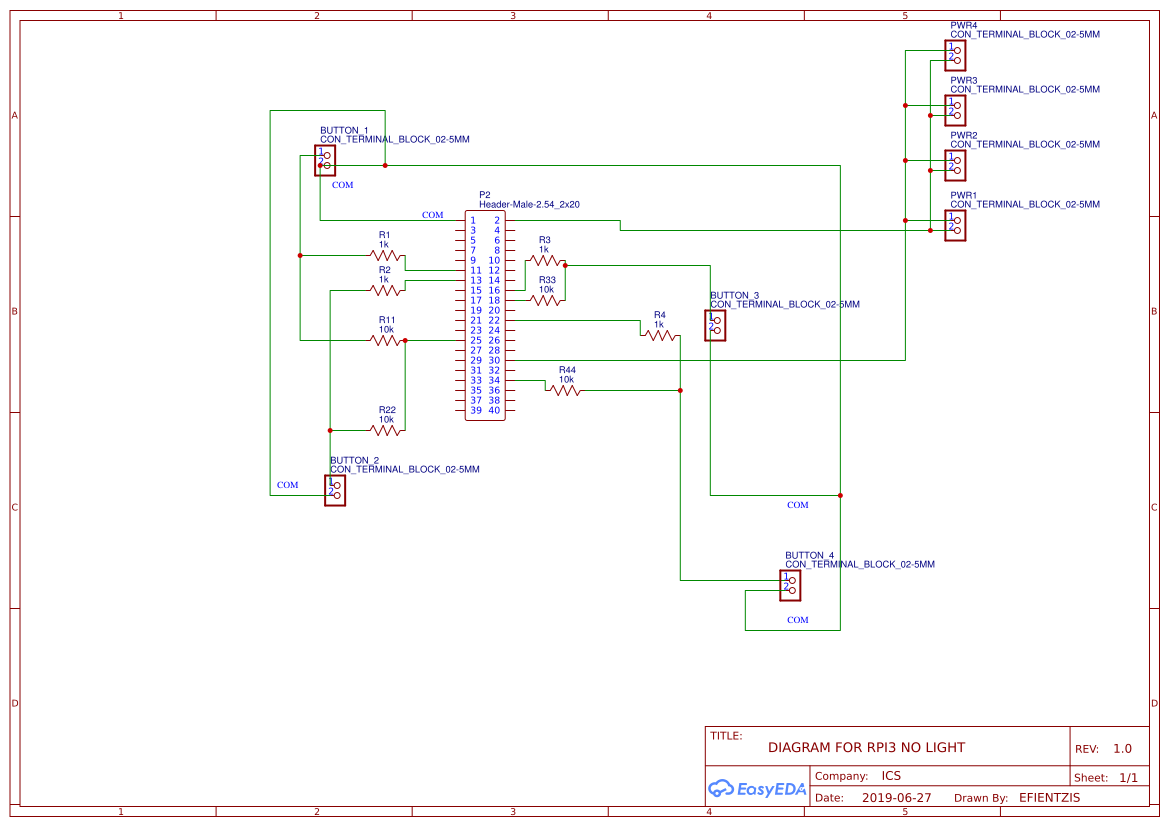Select the R44 10k resistor symbol

click(565, 389)
